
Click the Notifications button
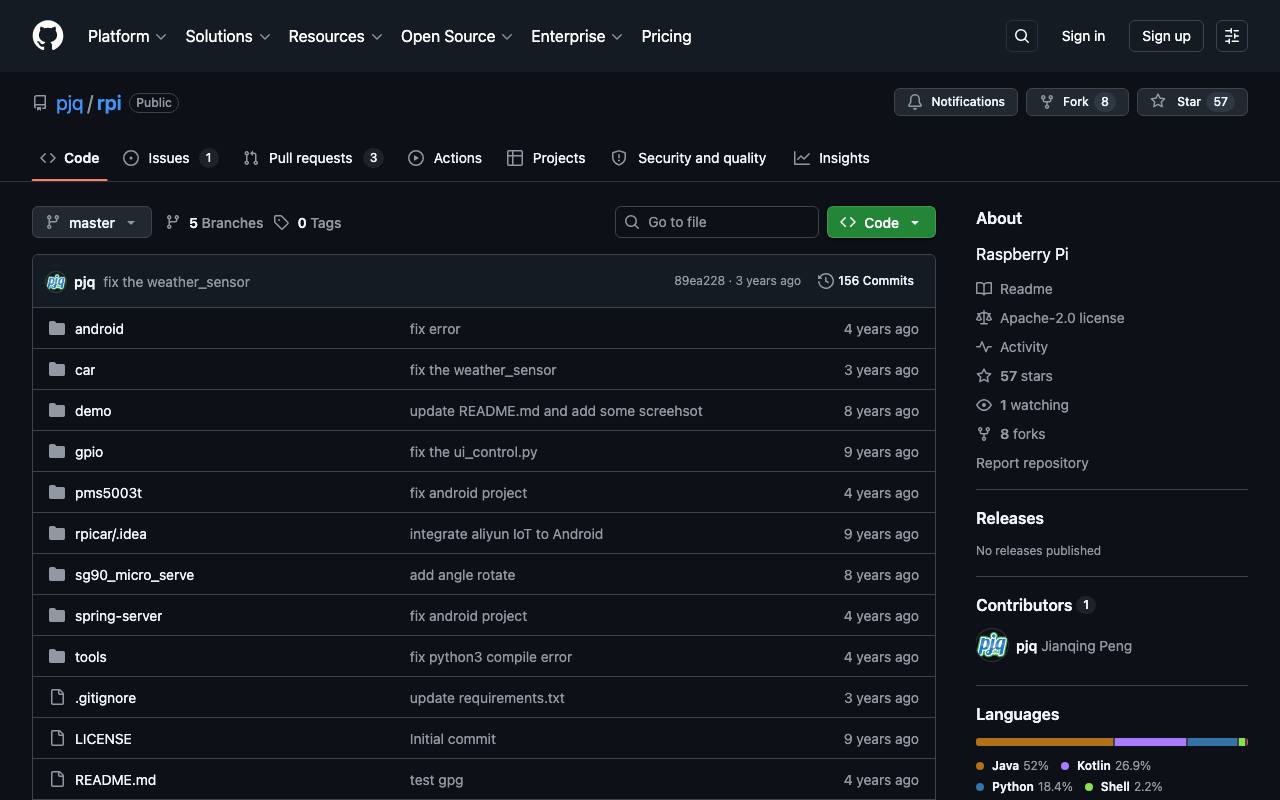coord(956,102)
